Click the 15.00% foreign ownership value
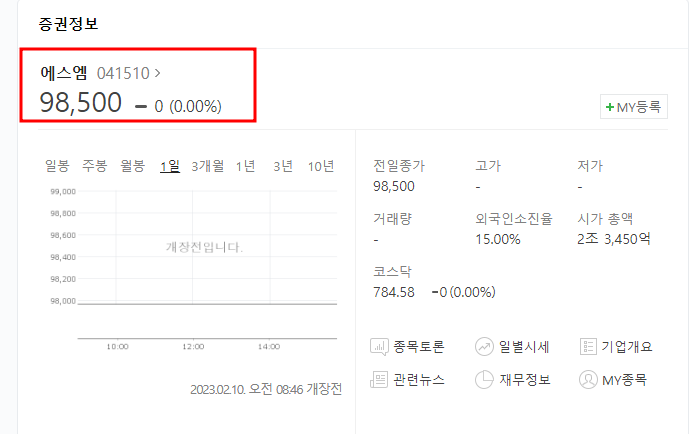This screenshot has height=434, width=689. (x=498, y=239)
